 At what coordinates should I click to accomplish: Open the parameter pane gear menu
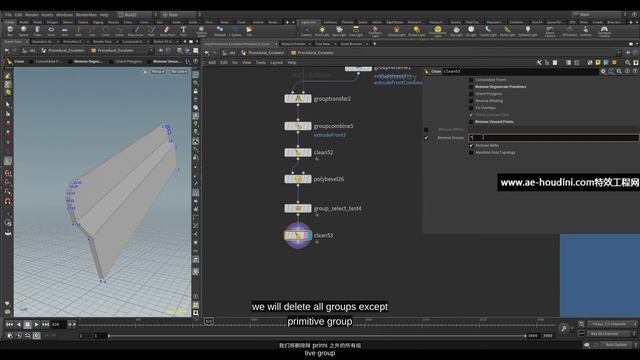point(603,71)
